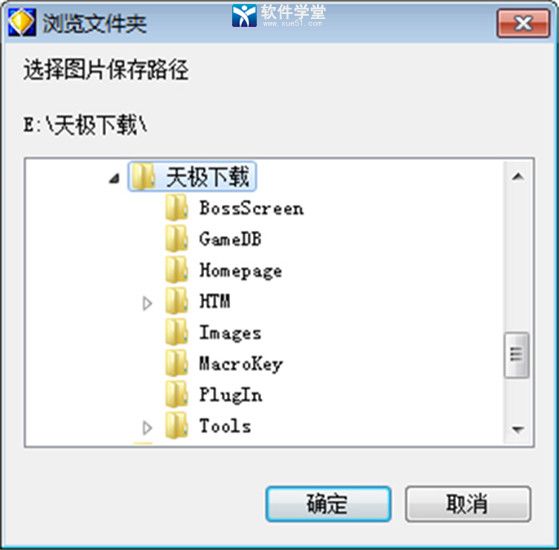
Task: Confirm with the 确定 button
Action: point(328,504)
